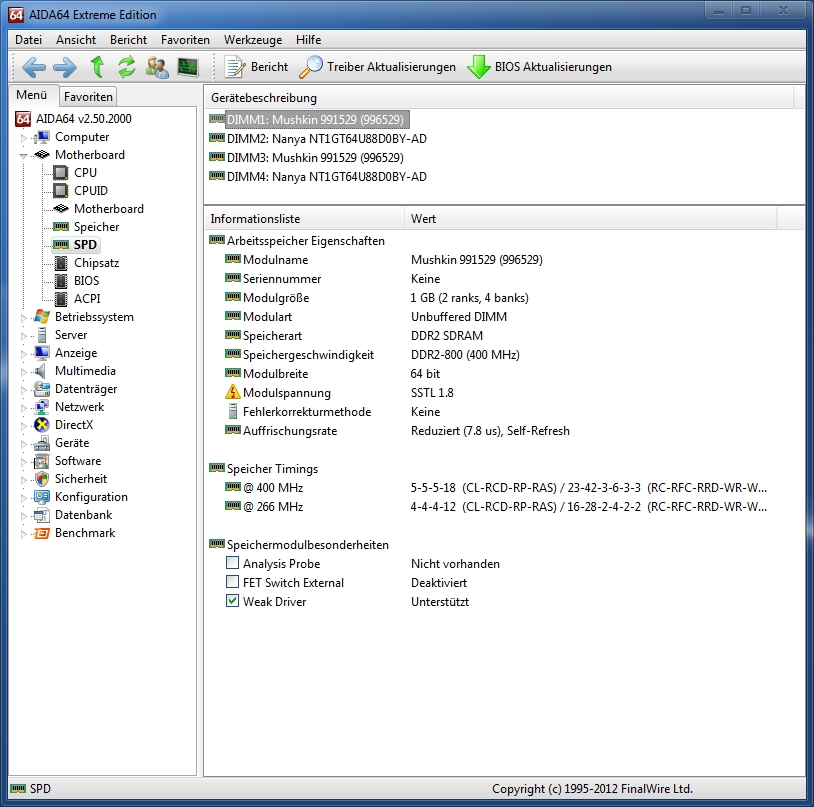The width and height of the screenshot is (814, 807).
Task: Select CPUID node in tree
Action: point(91,191)
